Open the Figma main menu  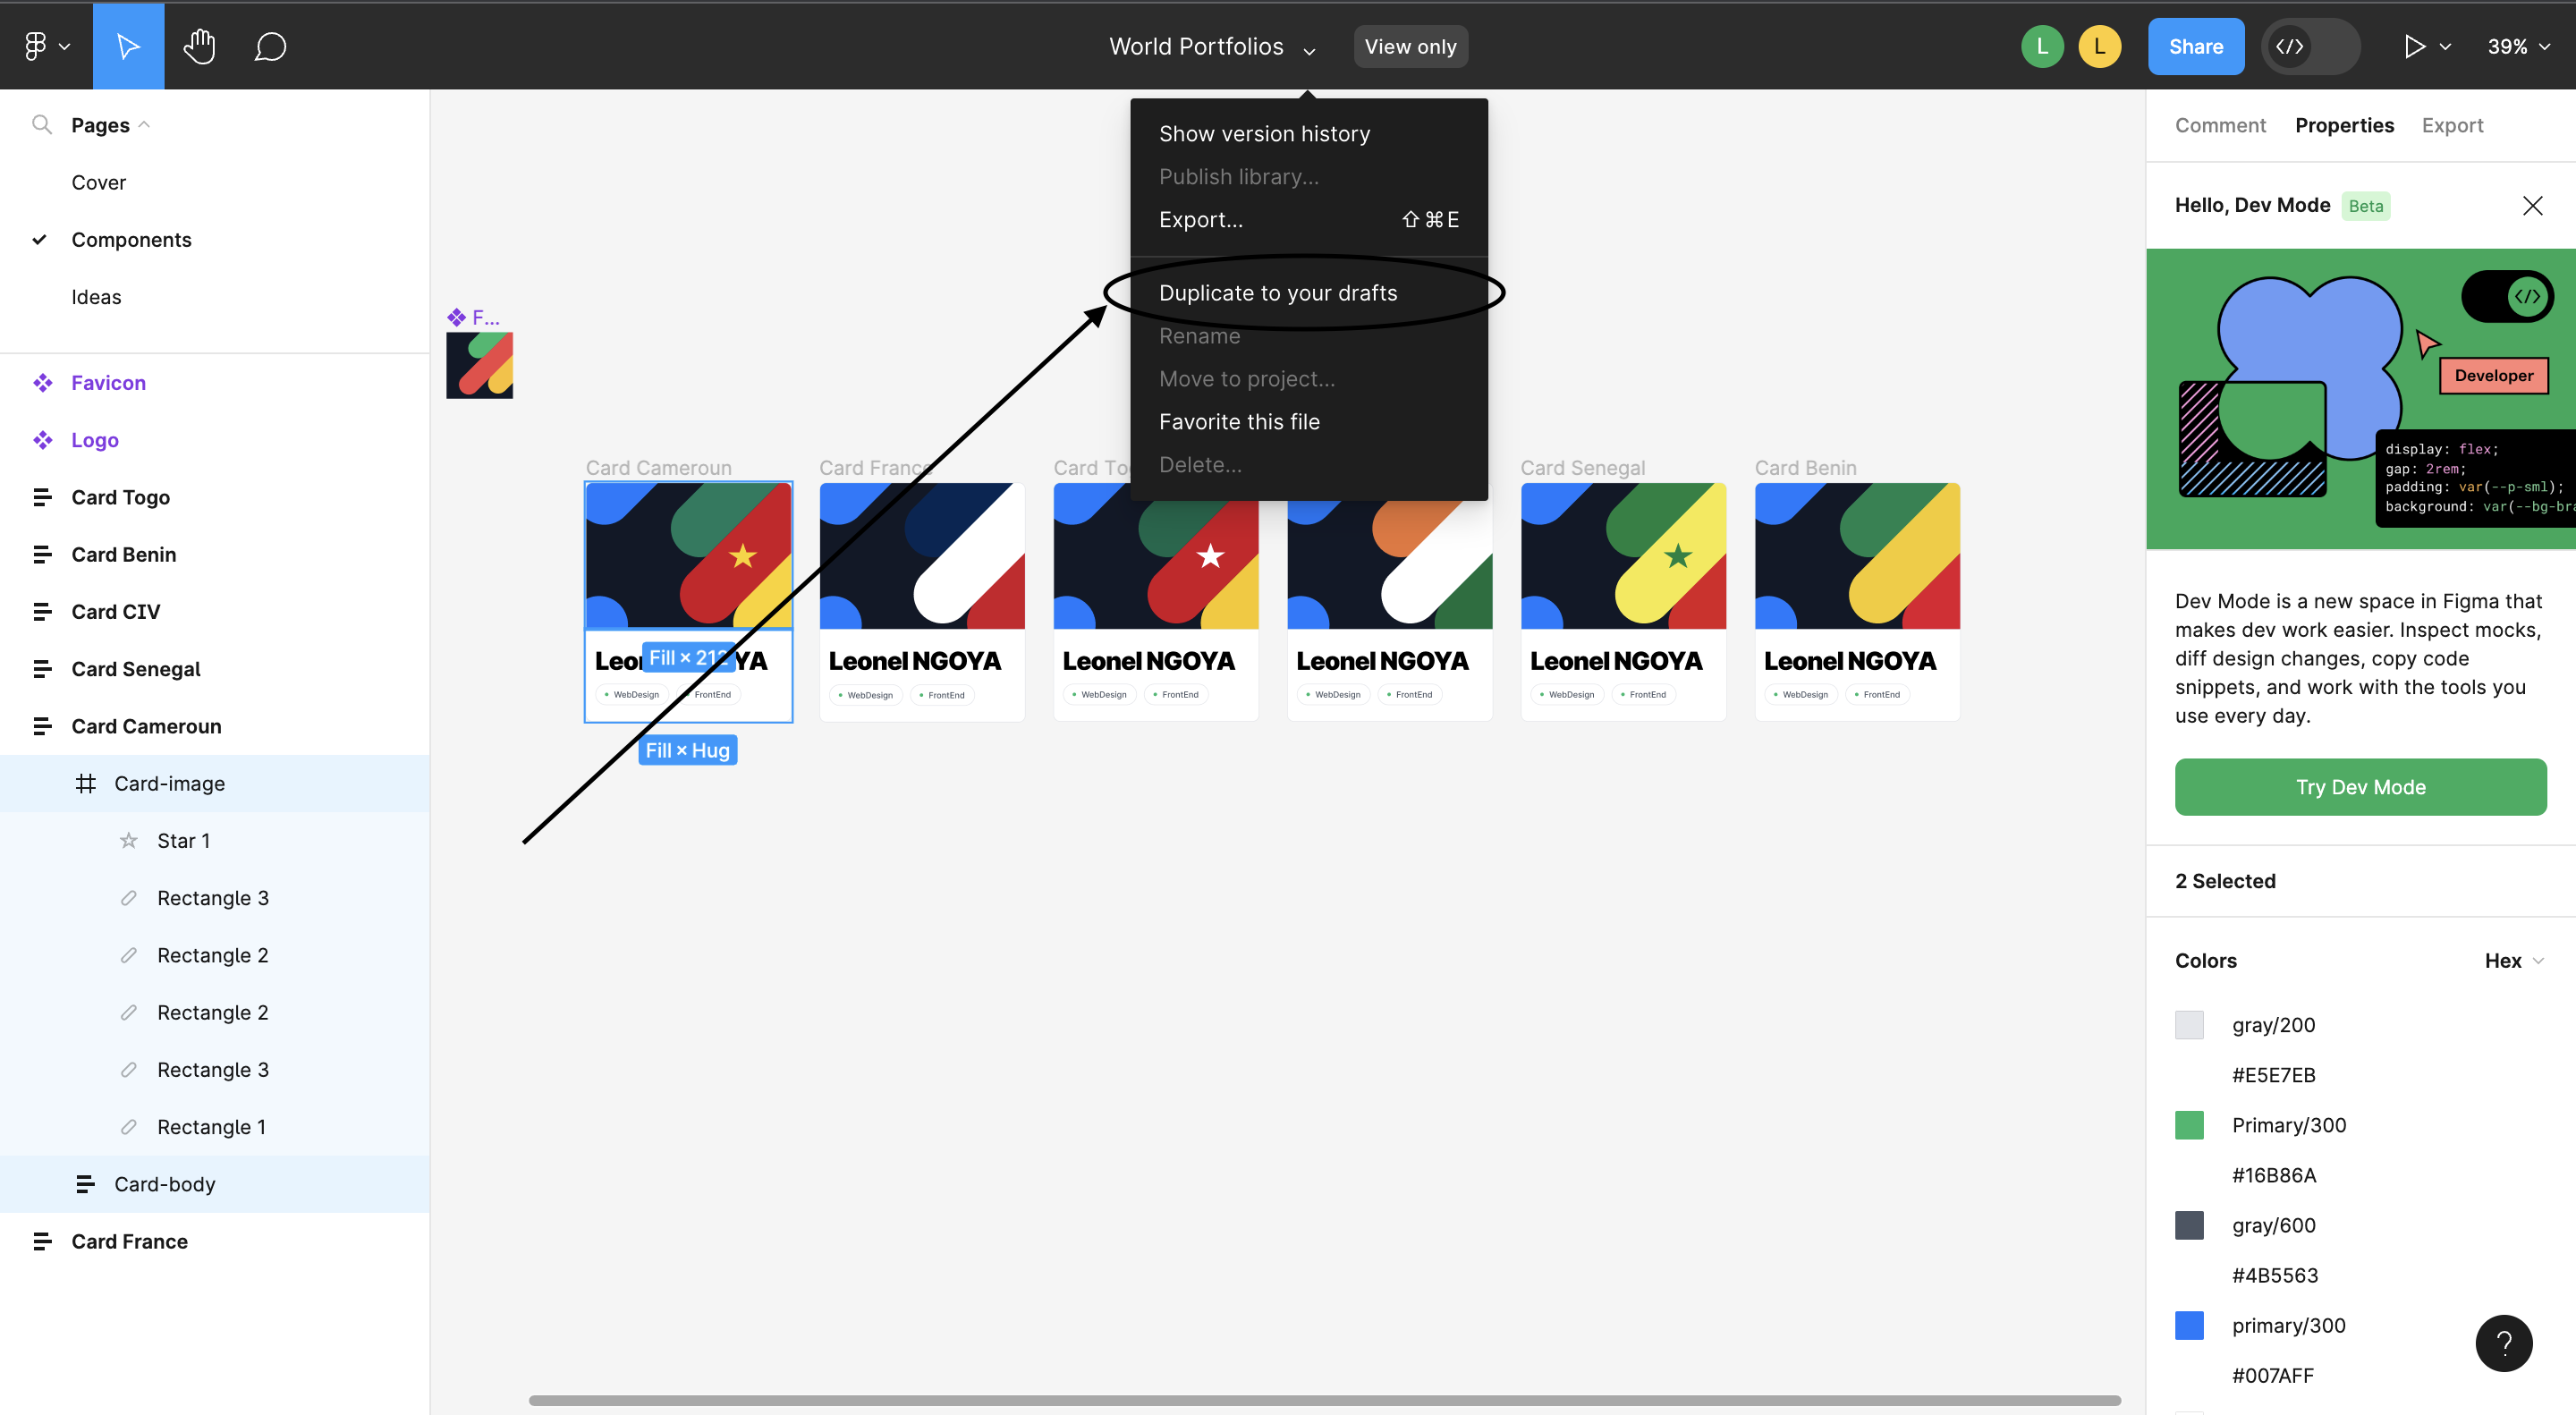coord(44,45)
